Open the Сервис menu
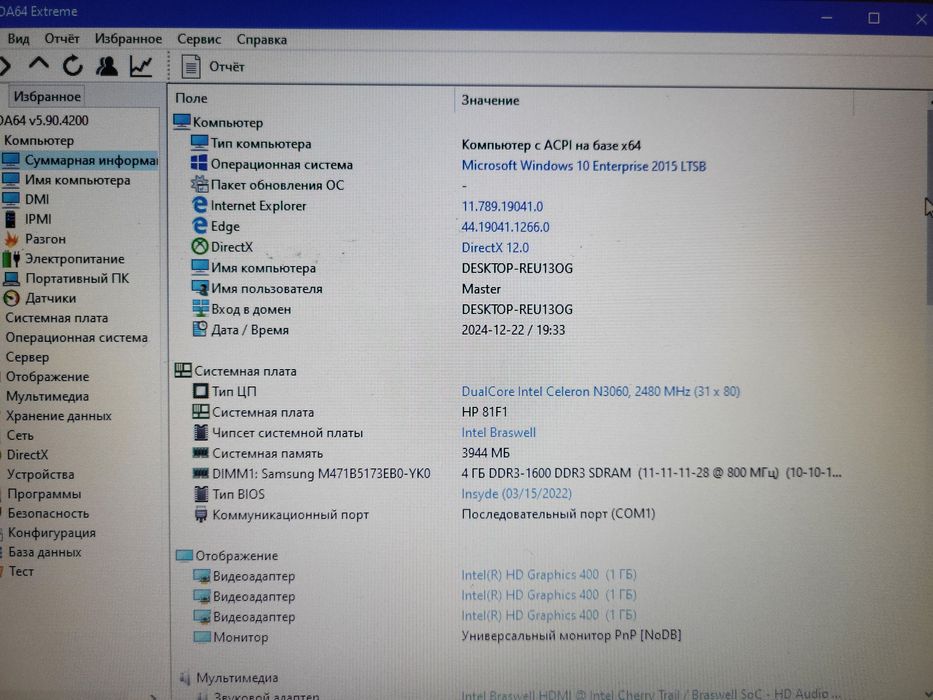This screenshot has height=700, width=933. pyautogui.click(x=199, y=40)
